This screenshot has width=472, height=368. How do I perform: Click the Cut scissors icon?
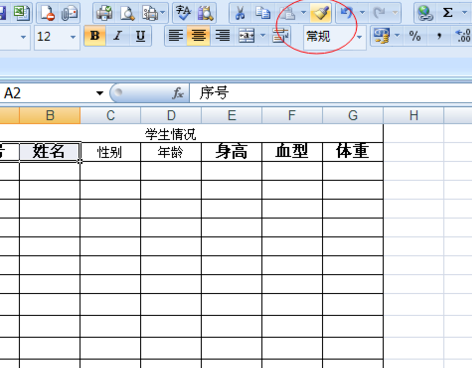pos(240,13)
